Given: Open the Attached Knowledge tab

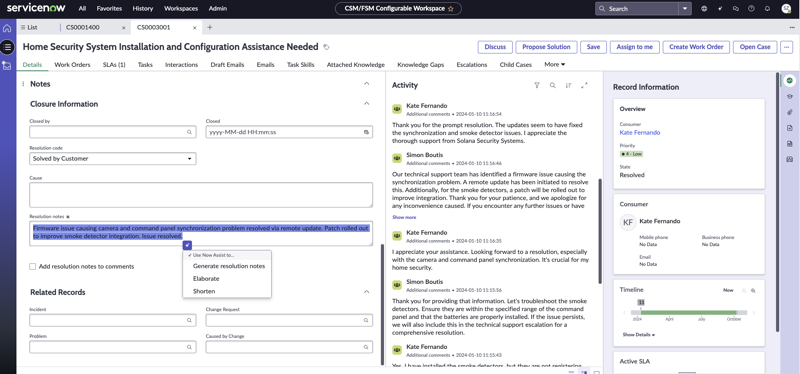Looking at the screenshot, I should [356, 65].
